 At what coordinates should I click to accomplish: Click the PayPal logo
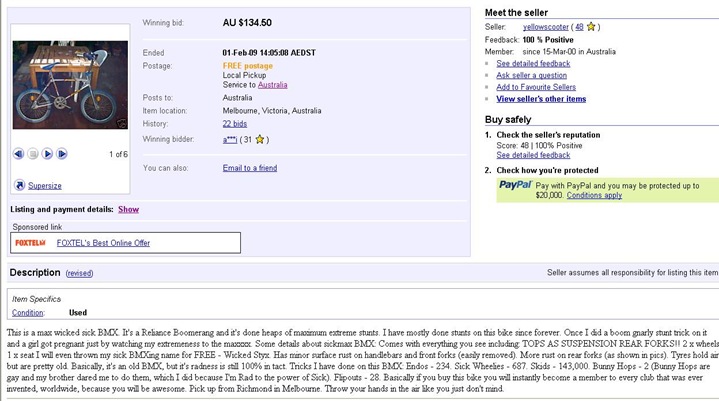[x=515, y=185]
